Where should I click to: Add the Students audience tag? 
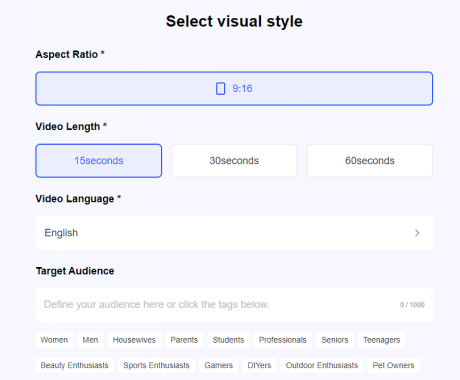pyautogui.click(x=228, y=340)
